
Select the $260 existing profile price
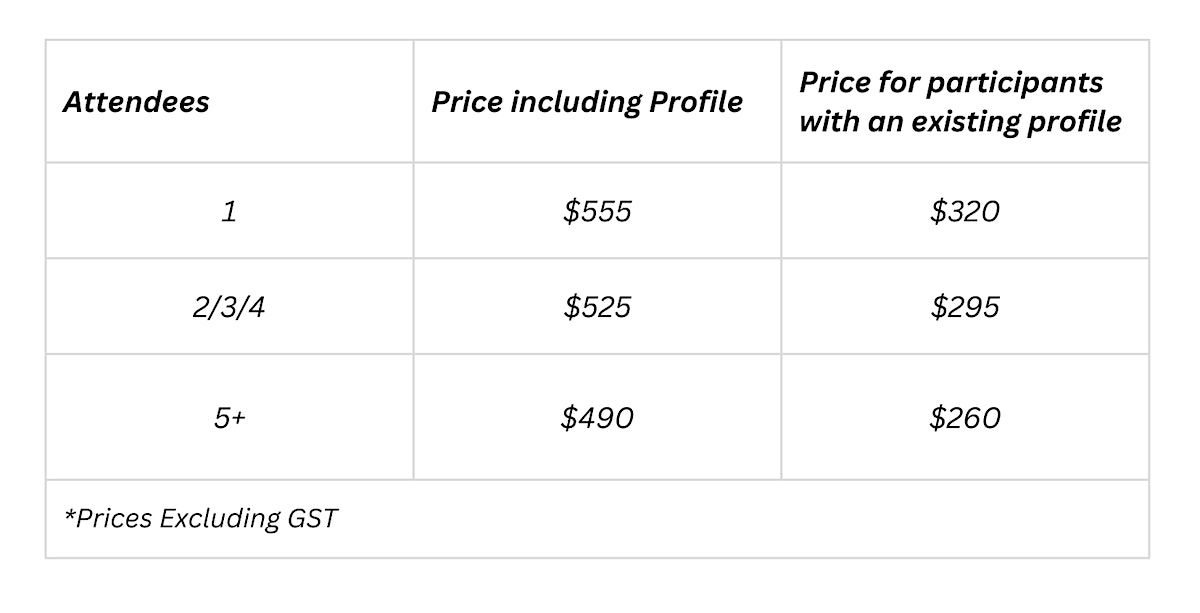965,417
